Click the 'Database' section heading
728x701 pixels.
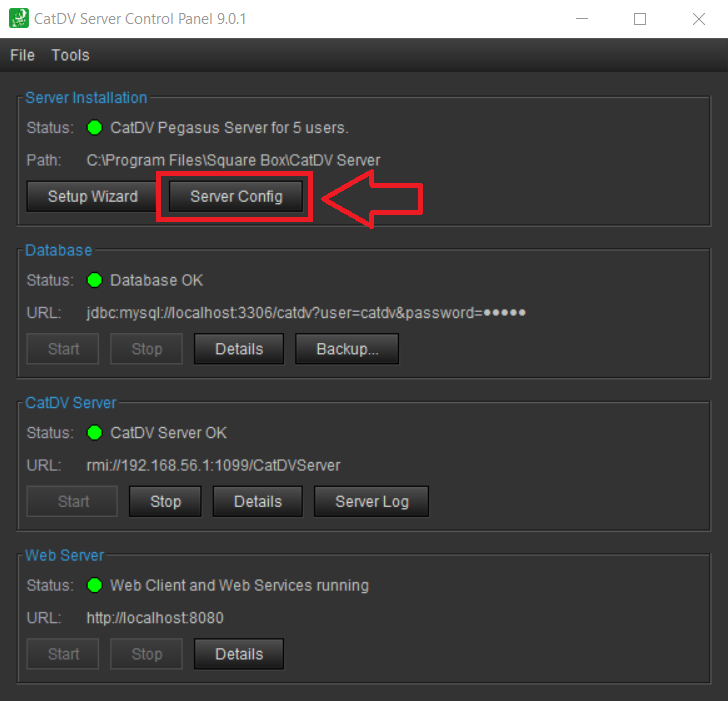point(58,250)
